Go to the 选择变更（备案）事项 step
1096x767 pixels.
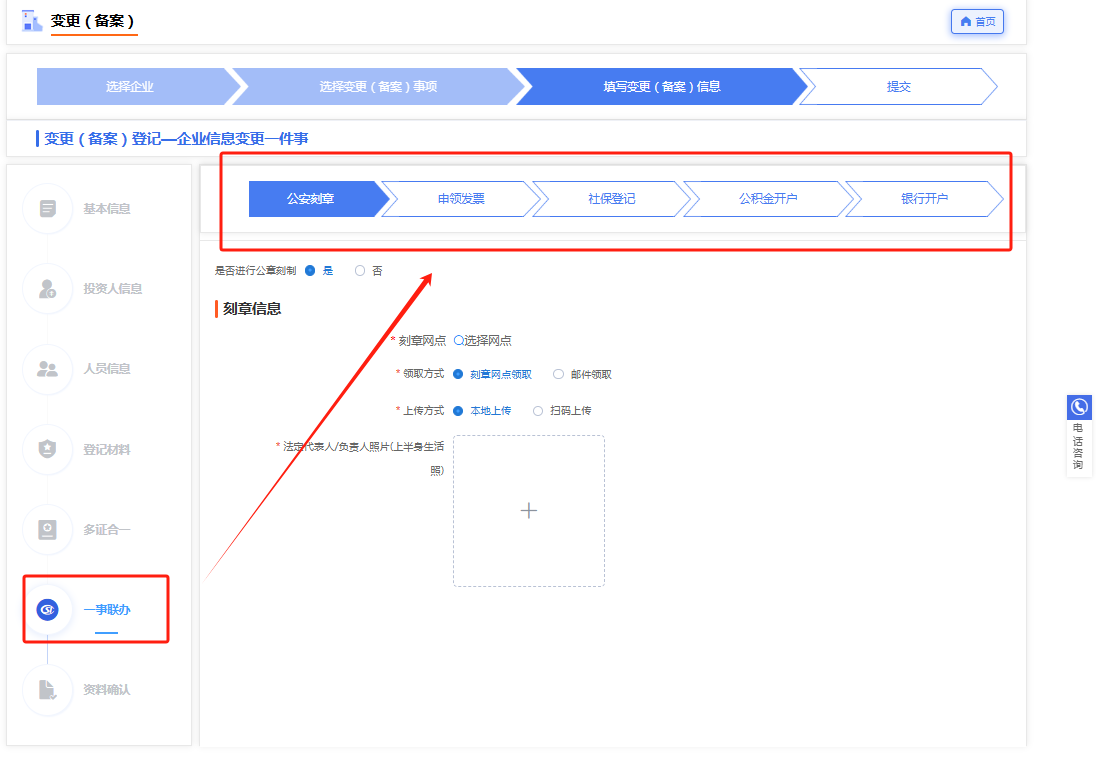(378, 87)
